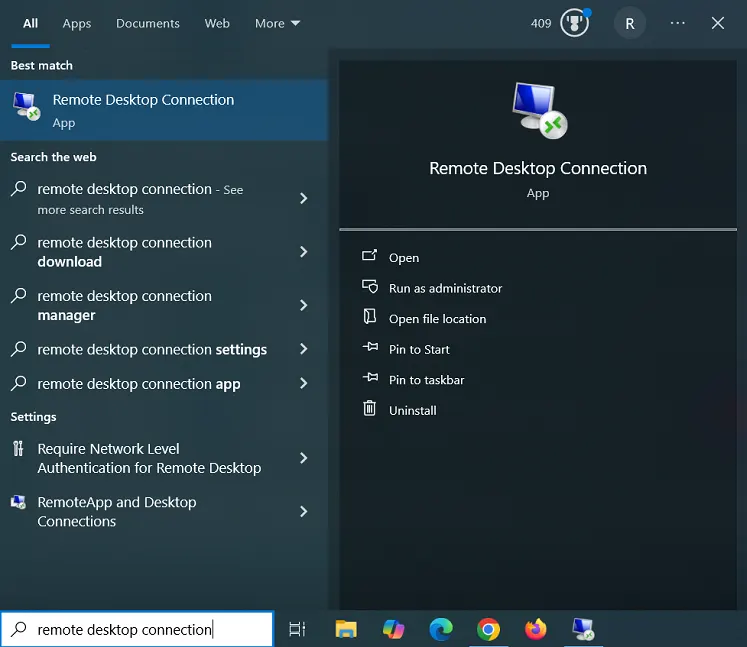Choose Uninstall for Remote Desktop Connection
The height and width of the screenshot is (647, 747).
point(413,410)
